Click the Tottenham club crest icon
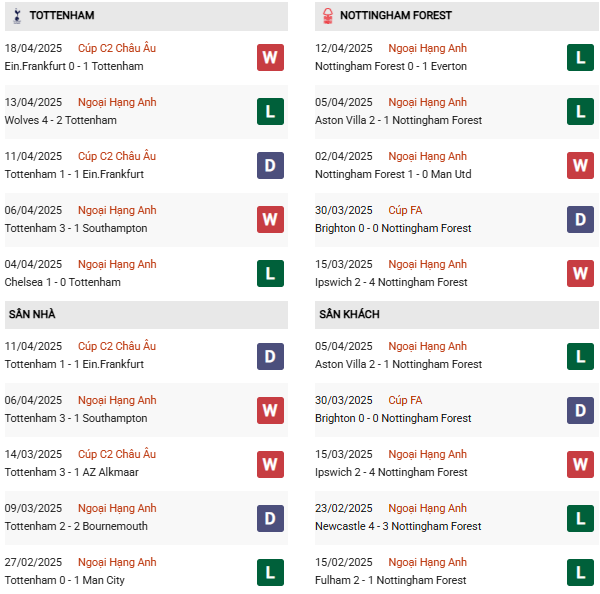This screenshot has height=594, width=600. coord(15,16)
